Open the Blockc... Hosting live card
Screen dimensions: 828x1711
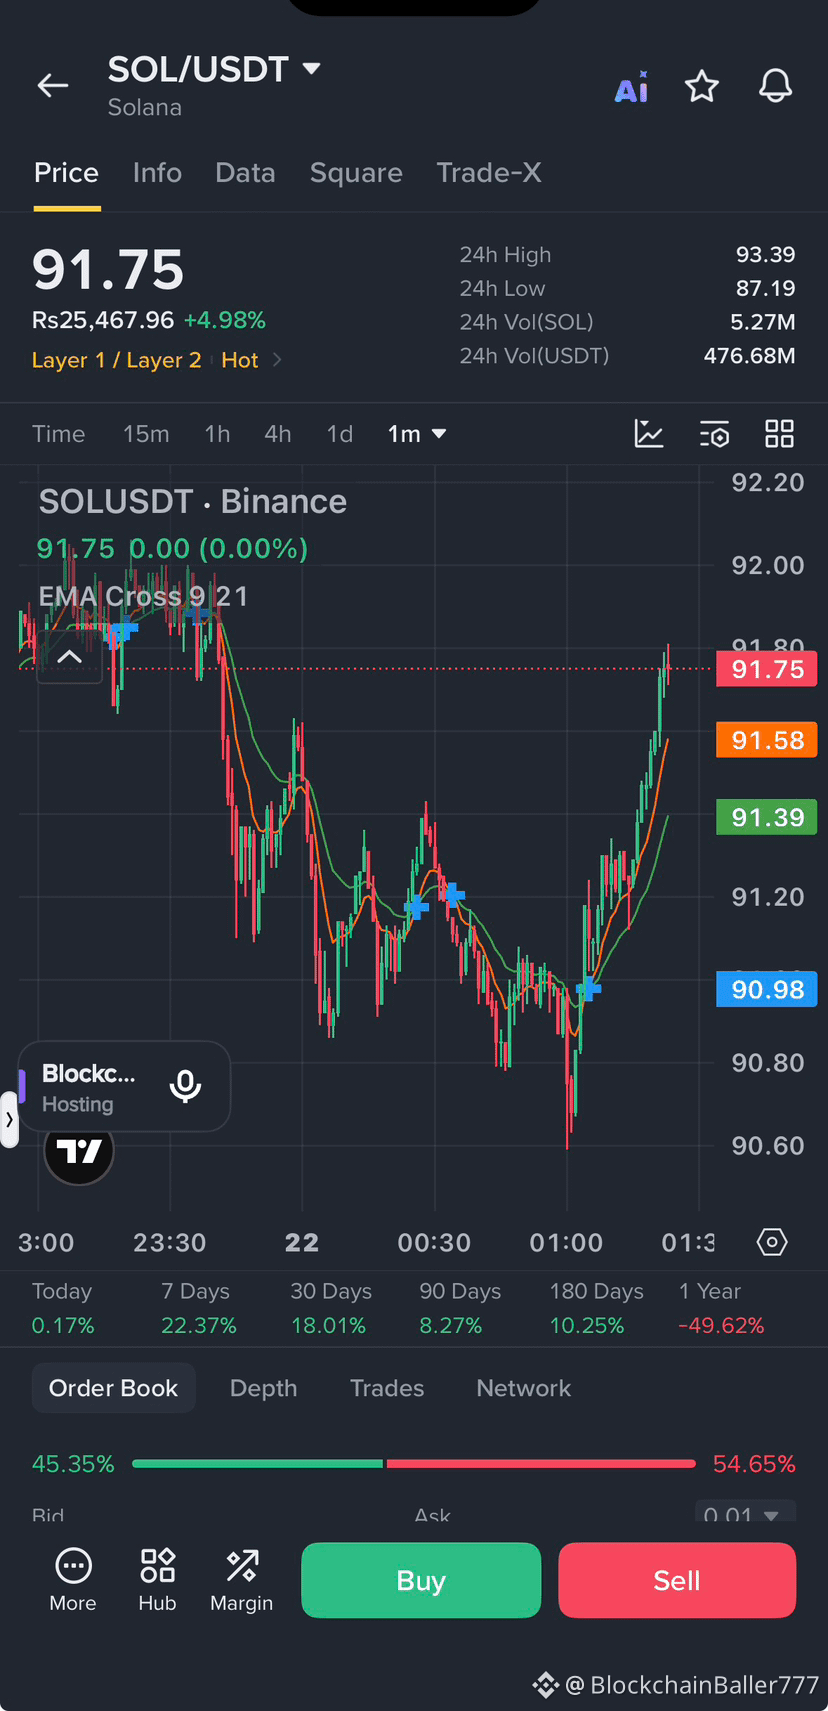124,1086
